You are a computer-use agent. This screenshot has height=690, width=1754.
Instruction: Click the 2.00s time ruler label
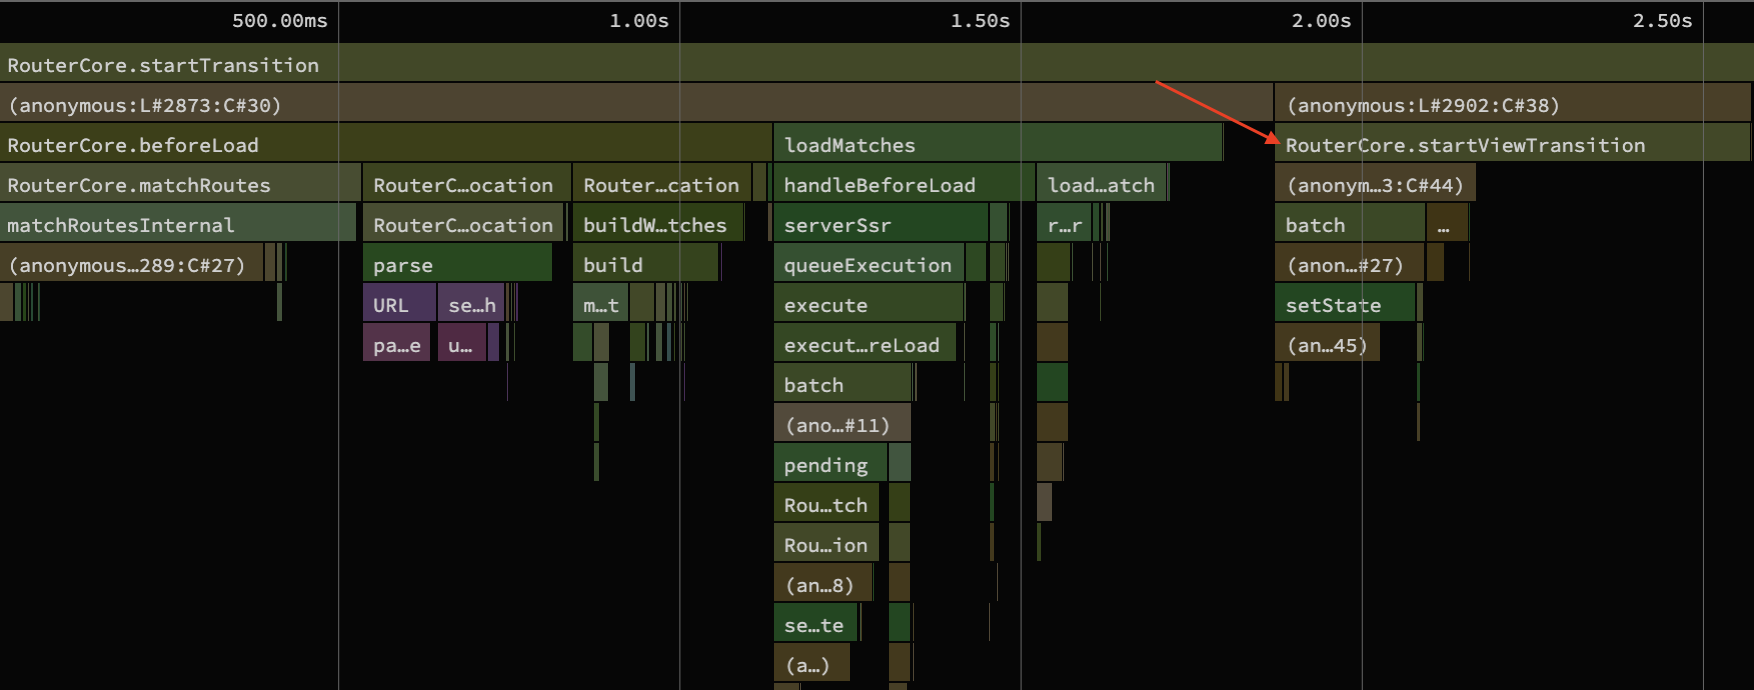coord(1321,20)
